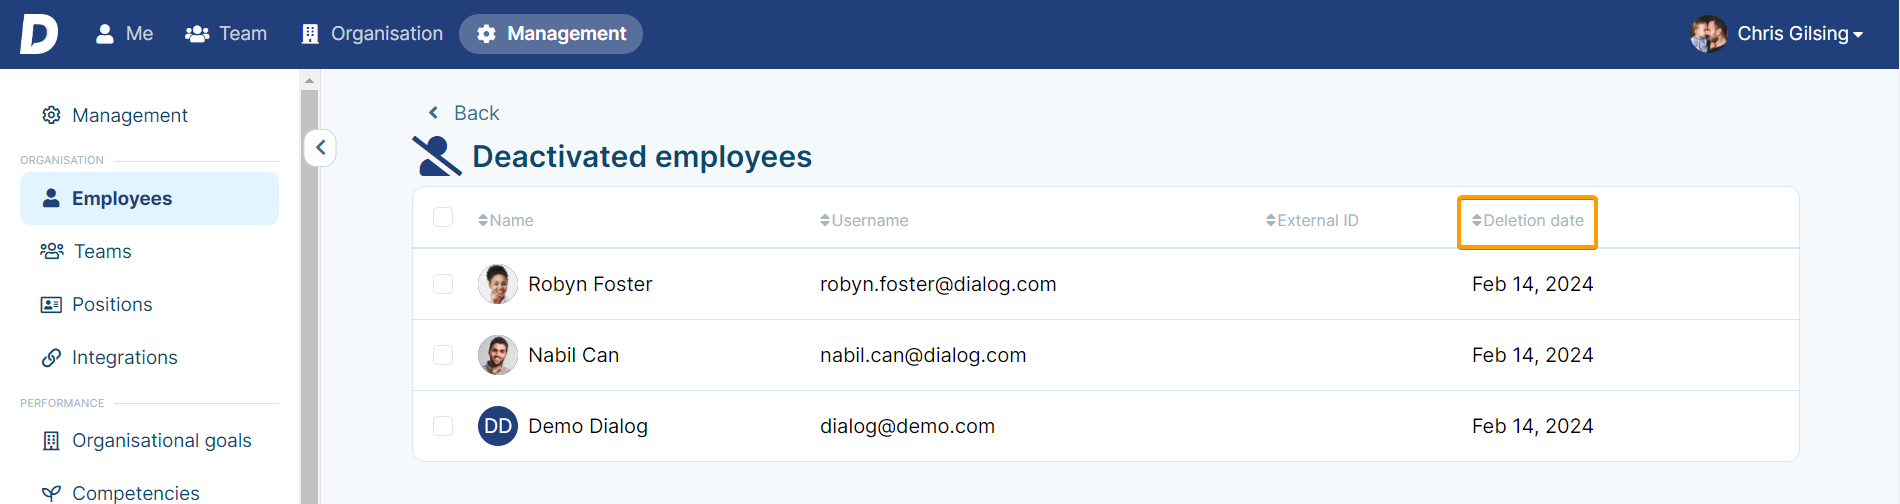Select Robyn Foster's row checkbox
This screenshot has height=504, width=1900.
point(443,284)
